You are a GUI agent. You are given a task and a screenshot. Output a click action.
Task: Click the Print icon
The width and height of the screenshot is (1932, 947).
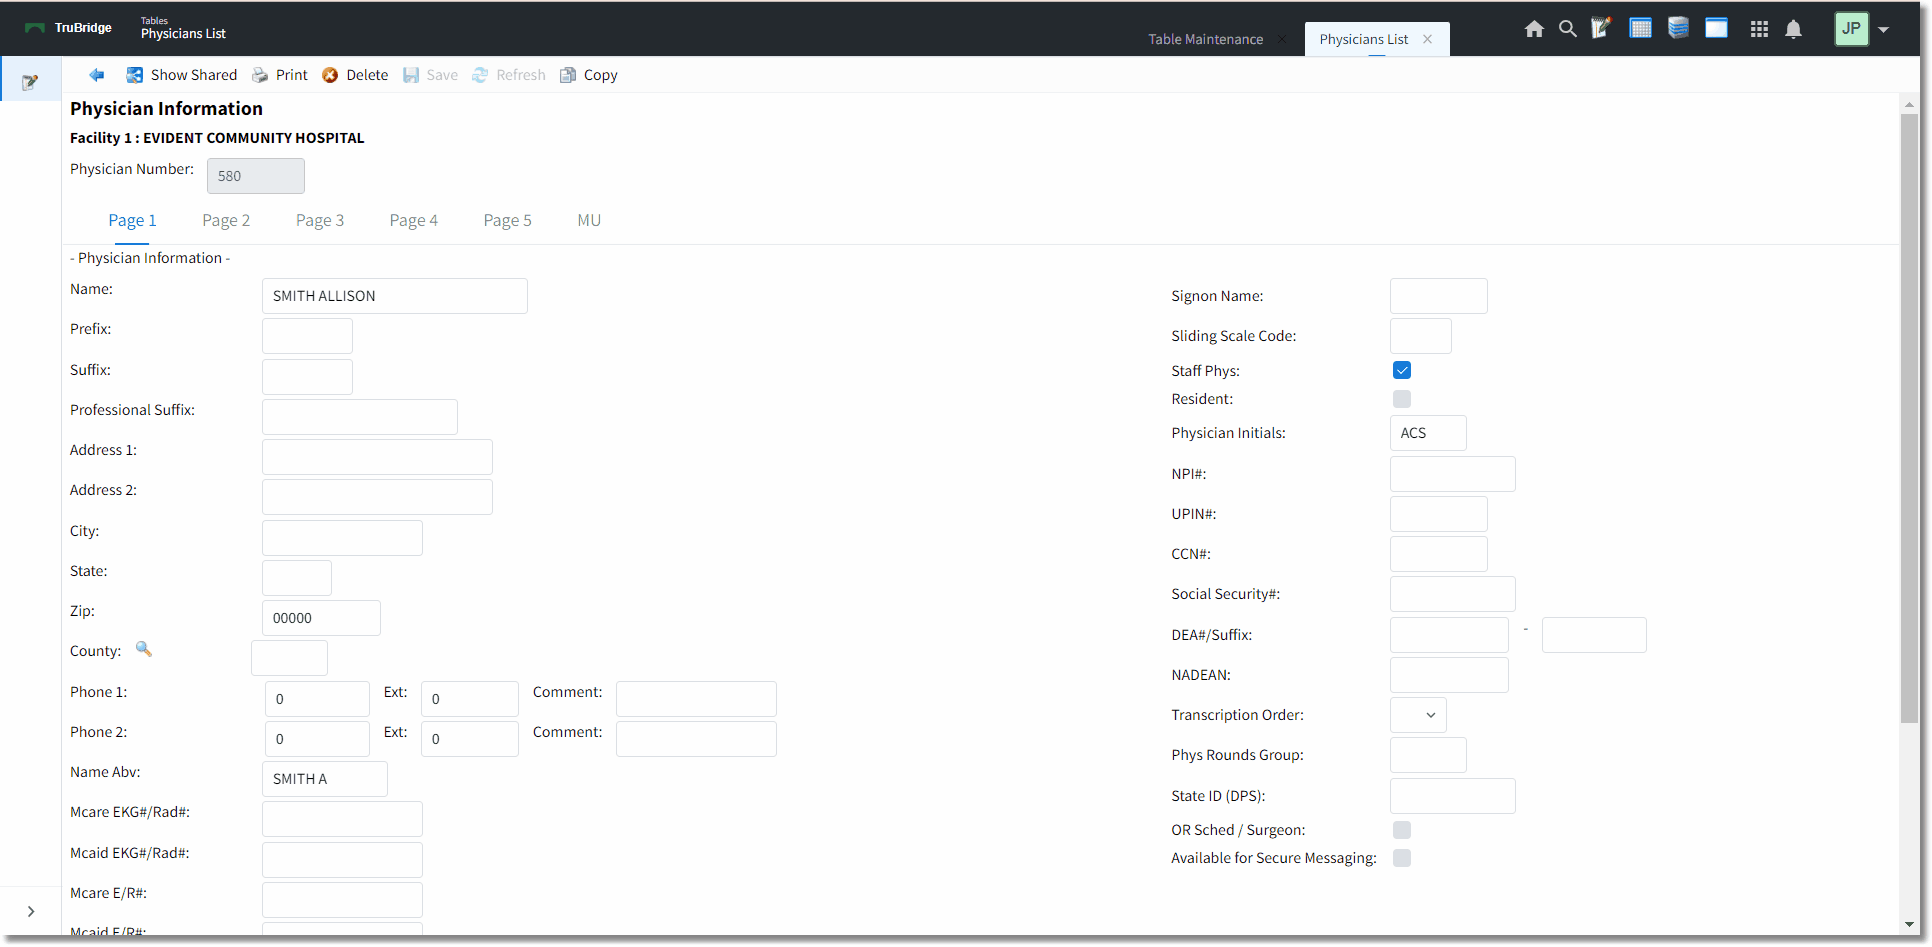260,75
